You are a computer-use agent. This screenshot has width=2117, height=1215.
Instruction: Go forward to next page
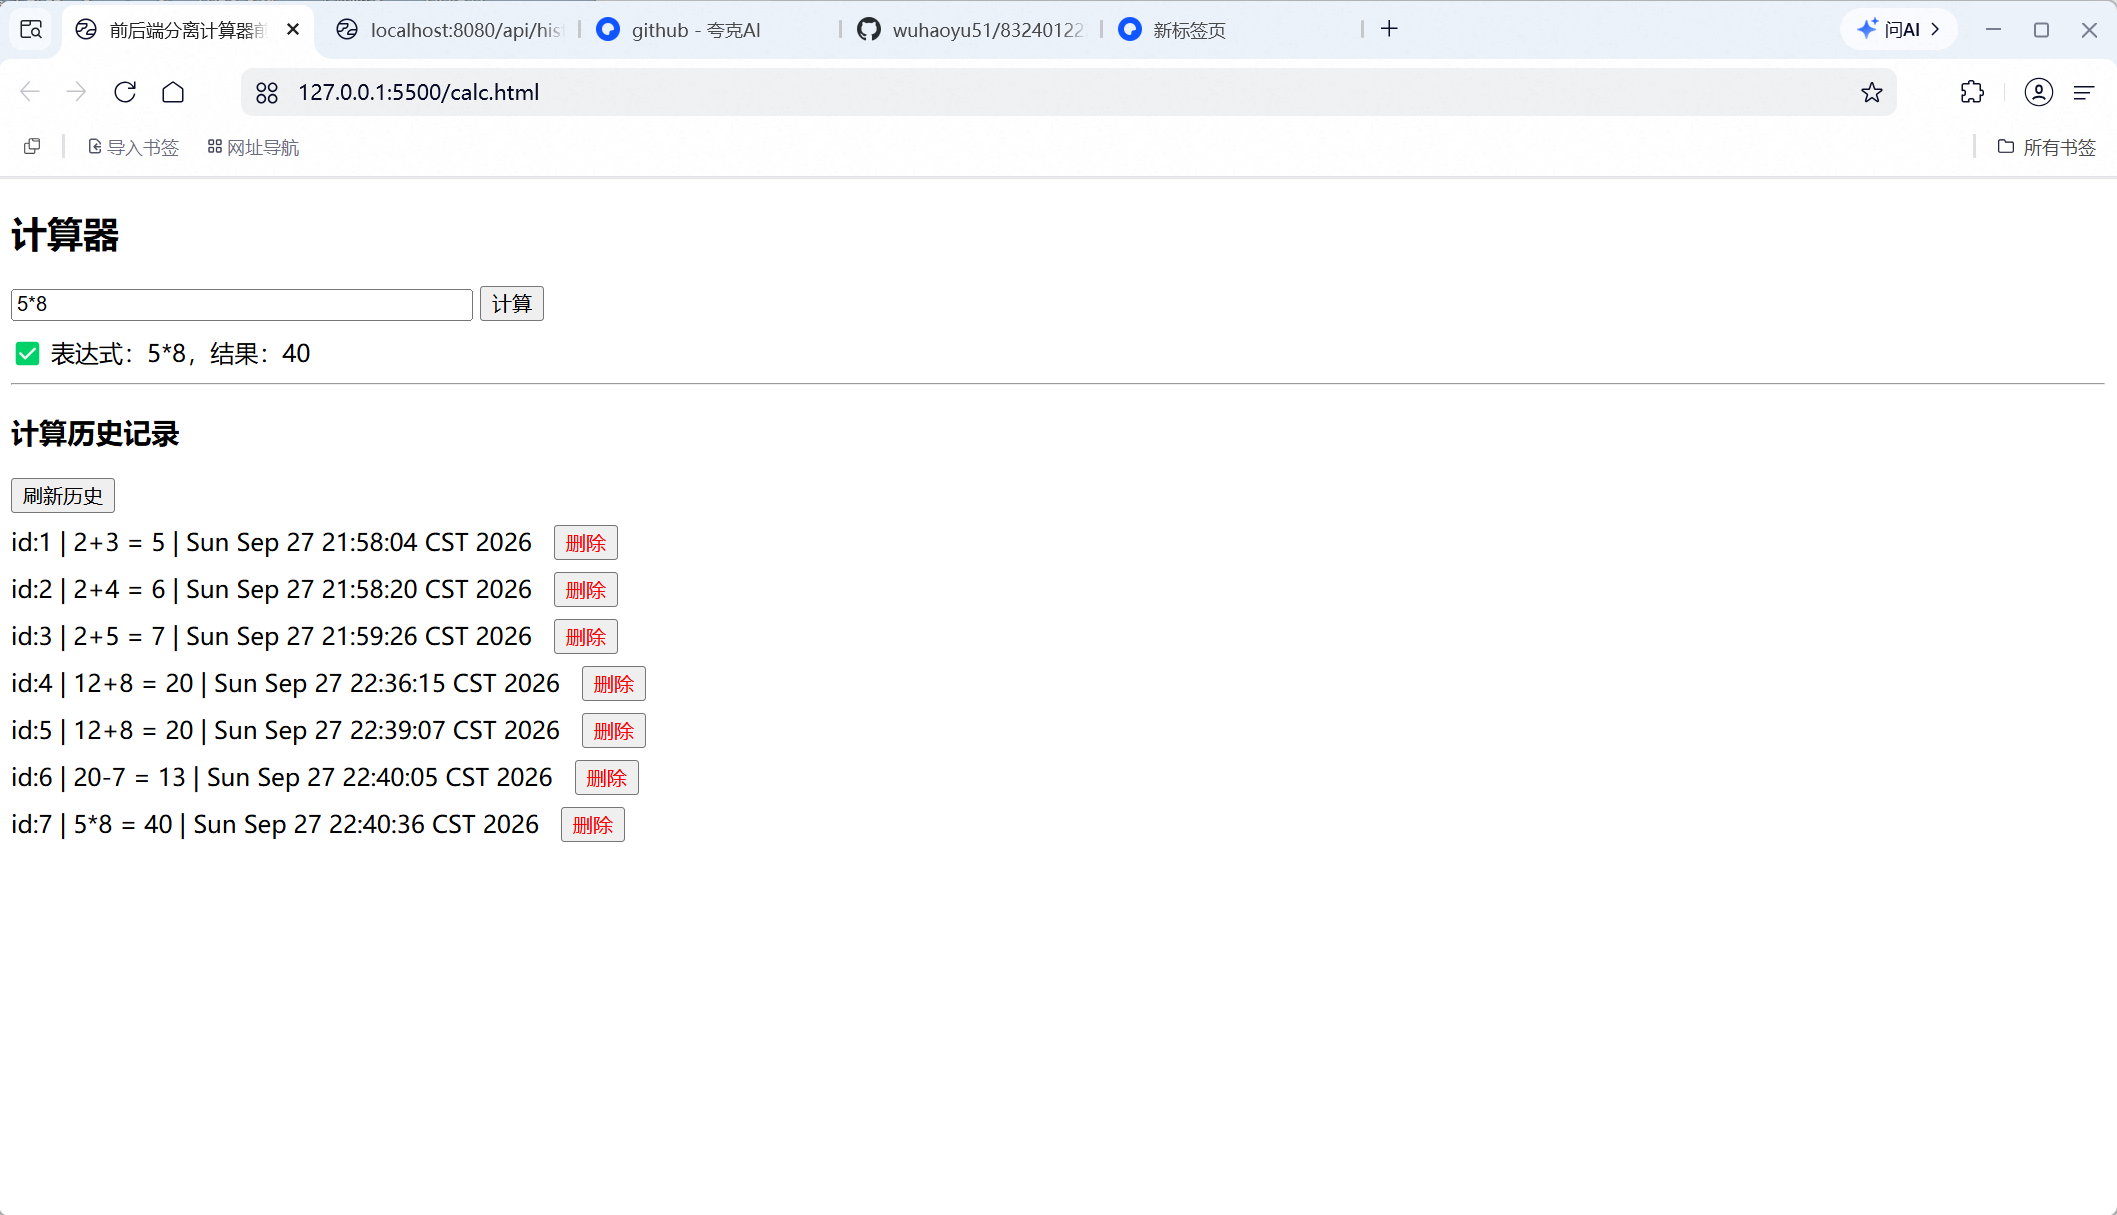[x=77, y=92]
